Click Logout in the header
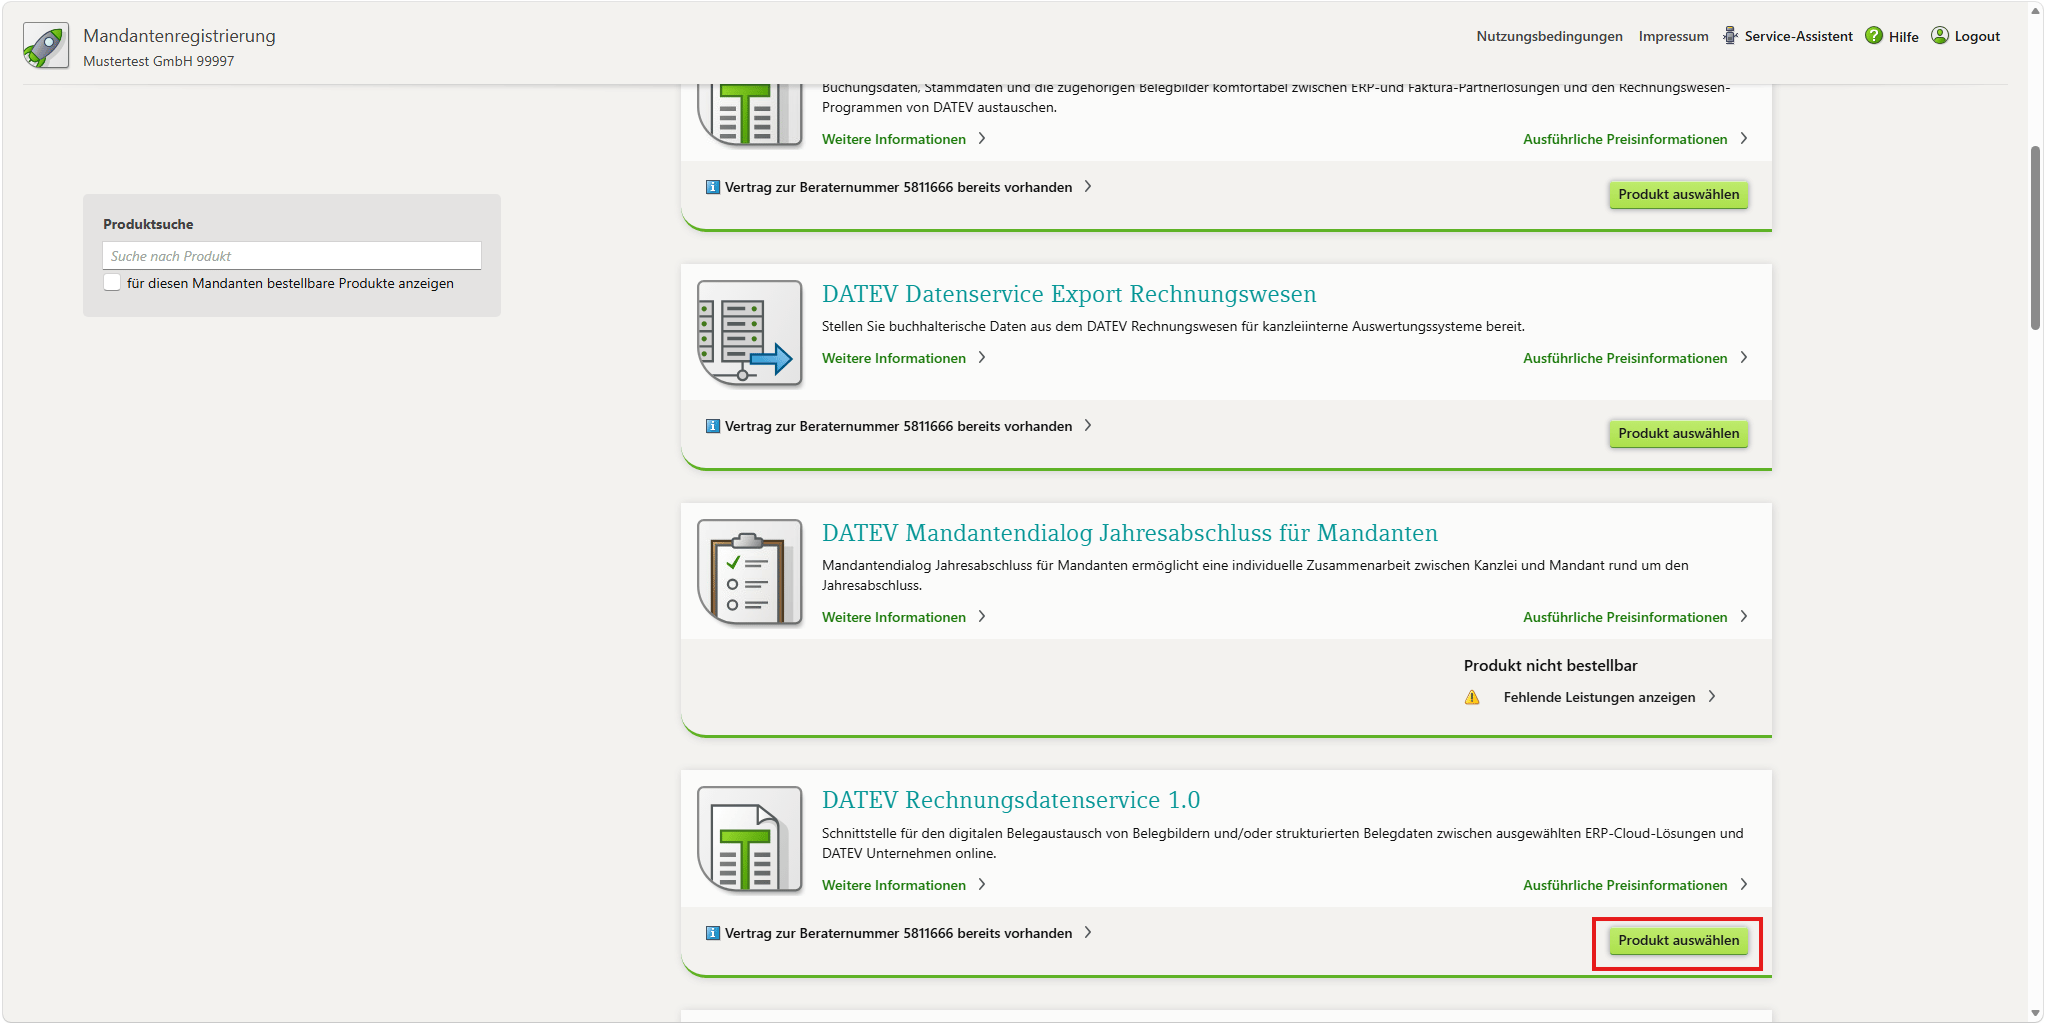2047x1023 pixels. (x=1977, y=36)
